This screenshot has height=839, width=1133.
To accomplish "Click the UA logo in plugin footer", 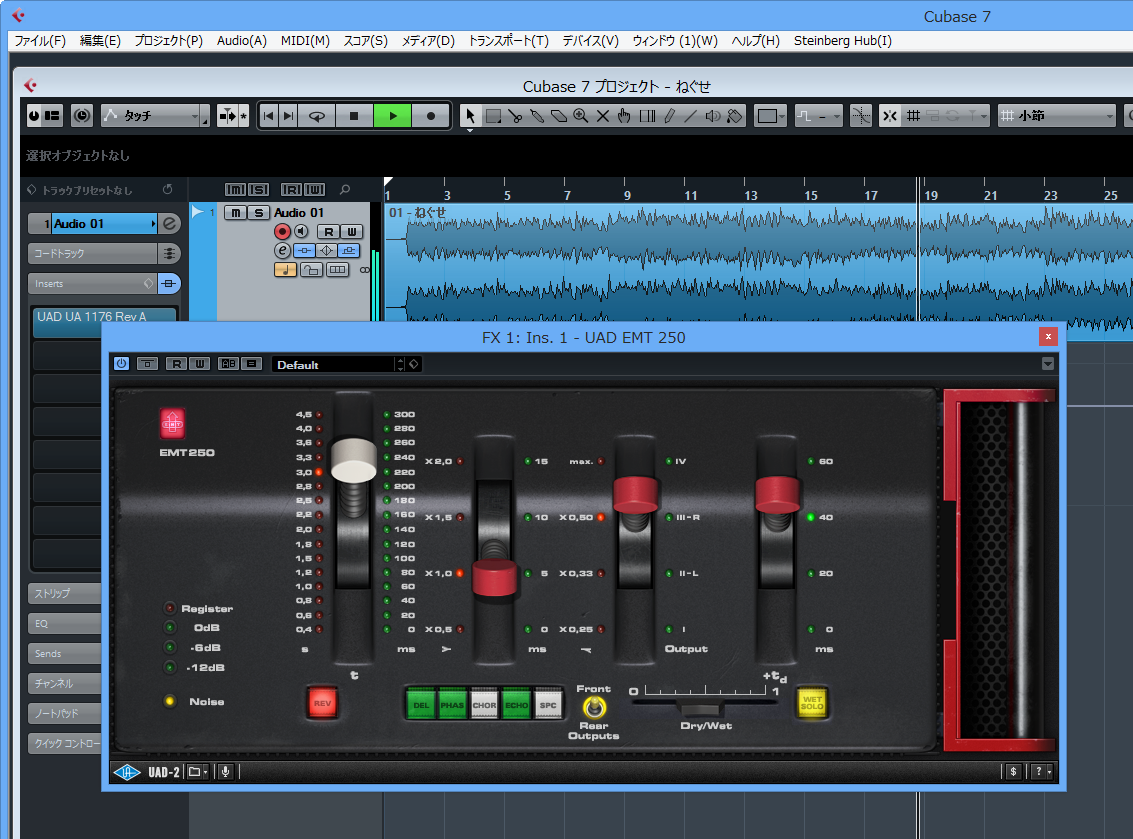I will [126, 773].
